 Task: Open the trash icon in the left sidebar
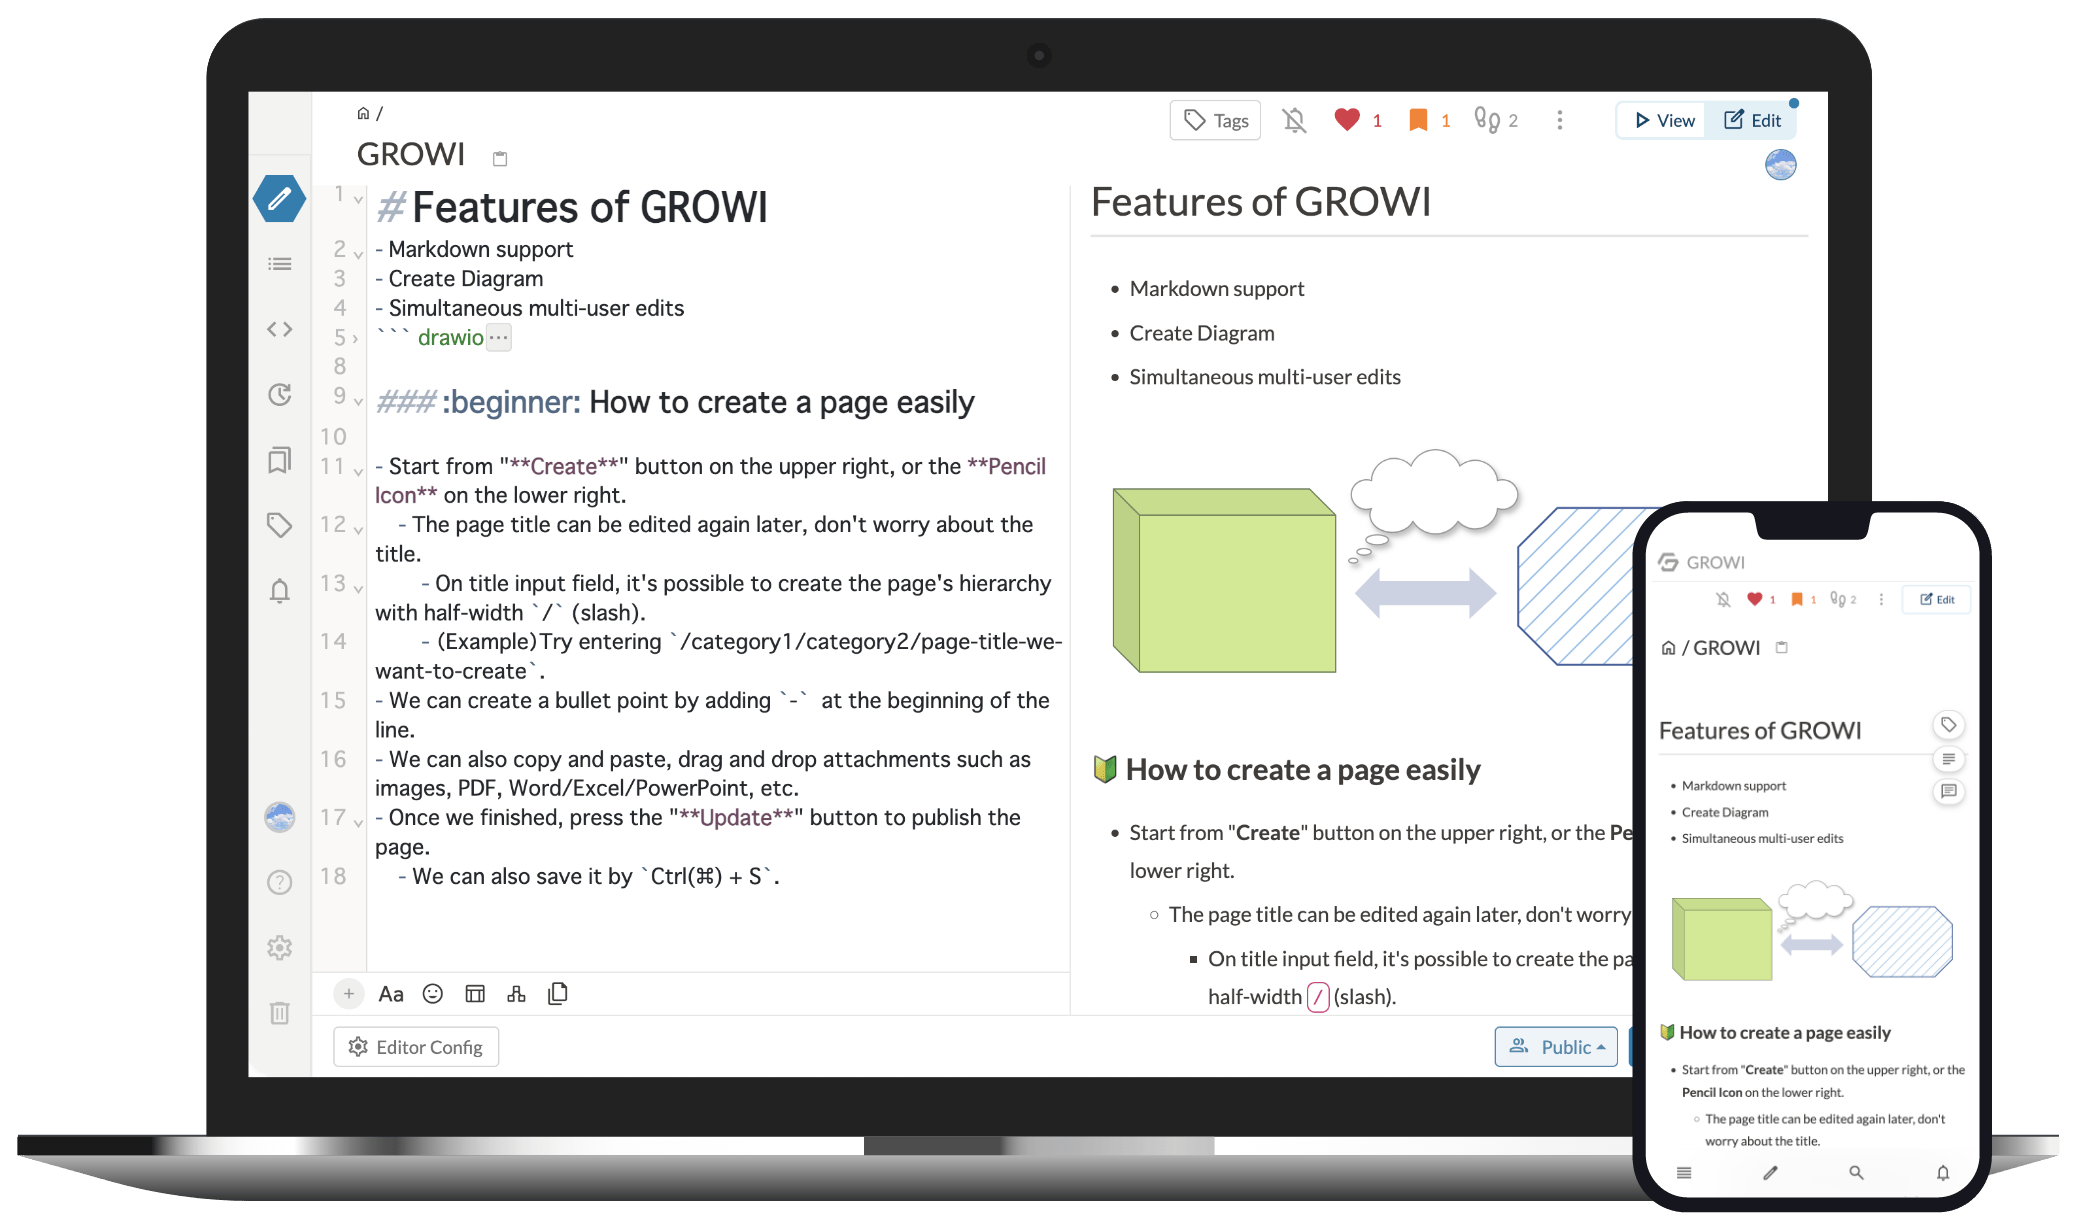click(280, 1013)
